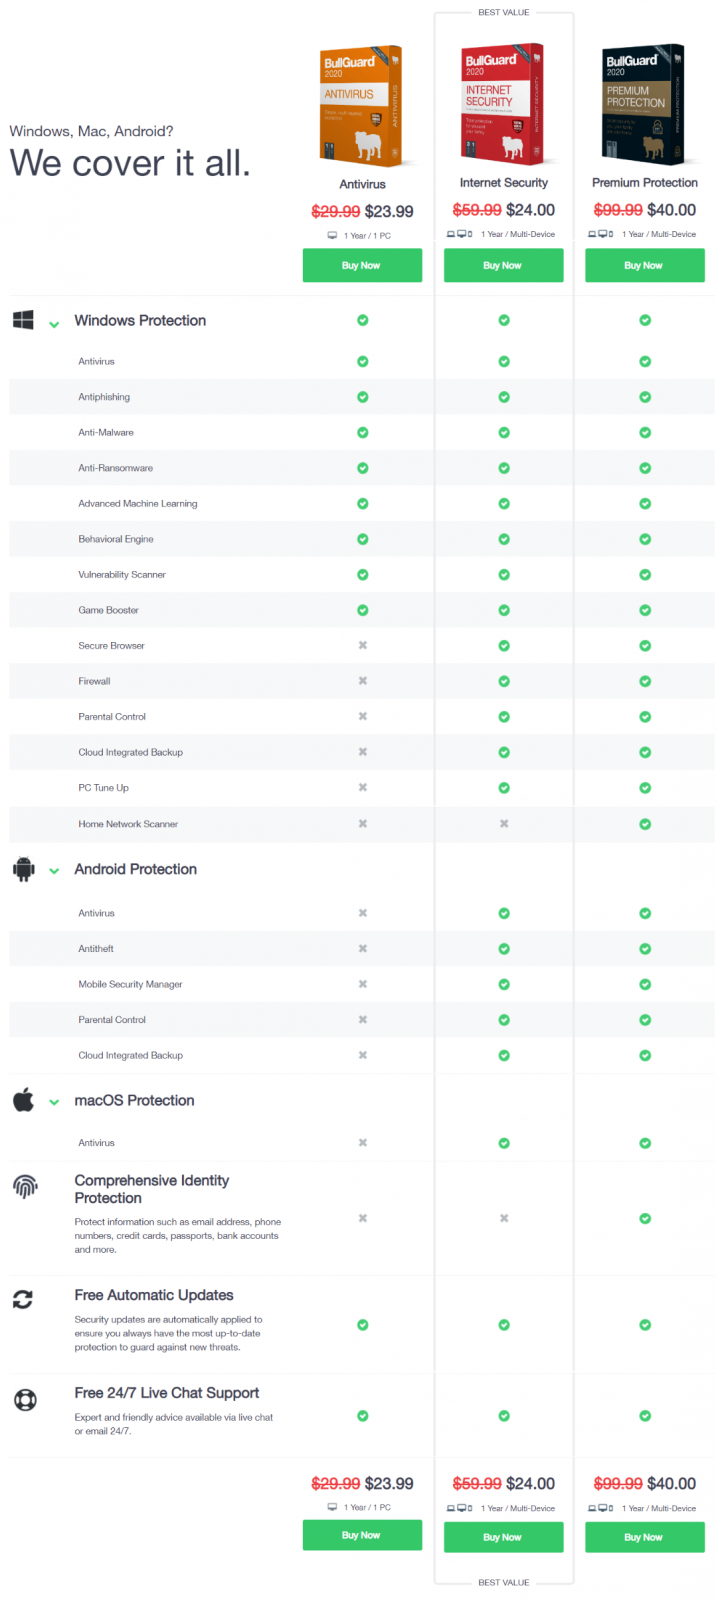Click the red Internet Security box image

click(502, 103)
